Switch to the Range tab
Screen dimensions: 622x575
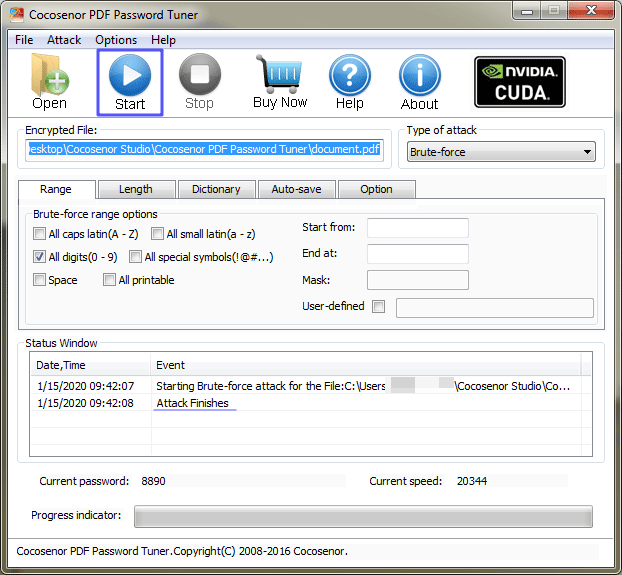coord(56,189)
